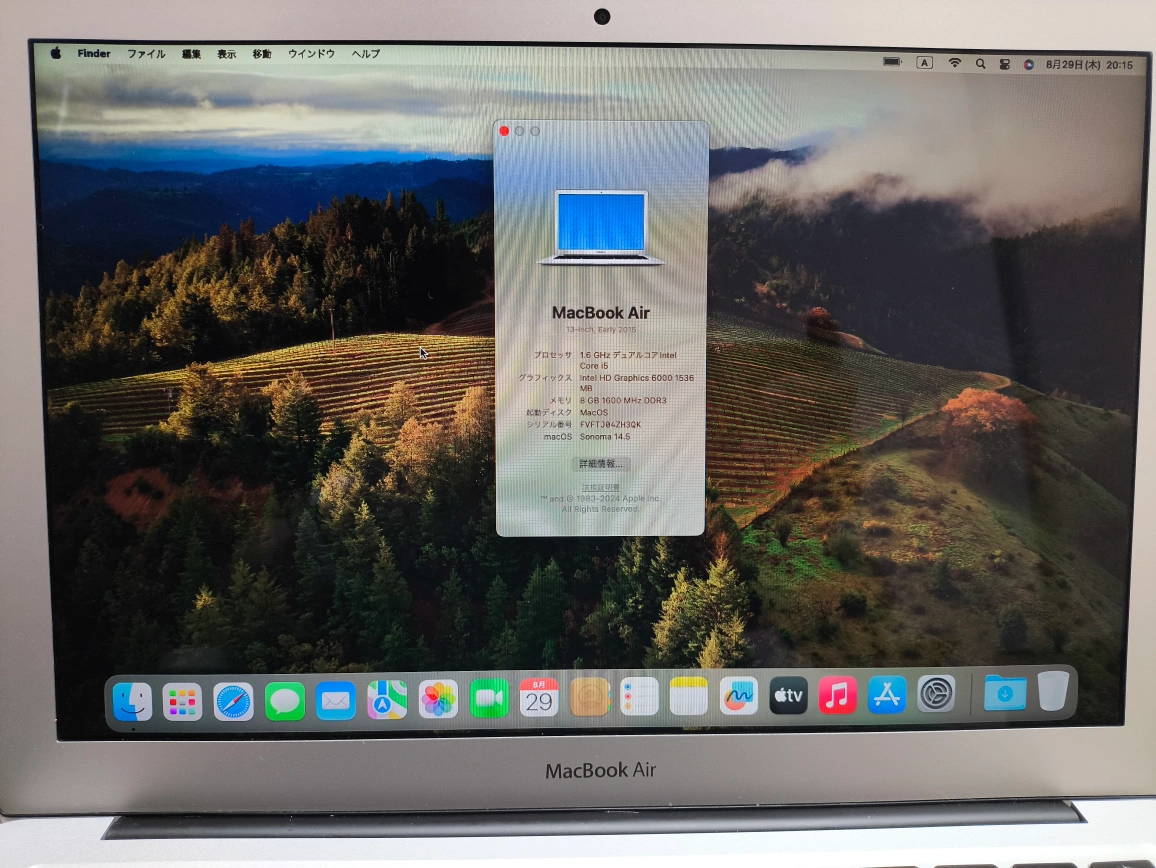Open the Calendar icon showing 29
The height and width of the screenshot is (868, 1156).
pyautogui.click(x=539, y=697)
